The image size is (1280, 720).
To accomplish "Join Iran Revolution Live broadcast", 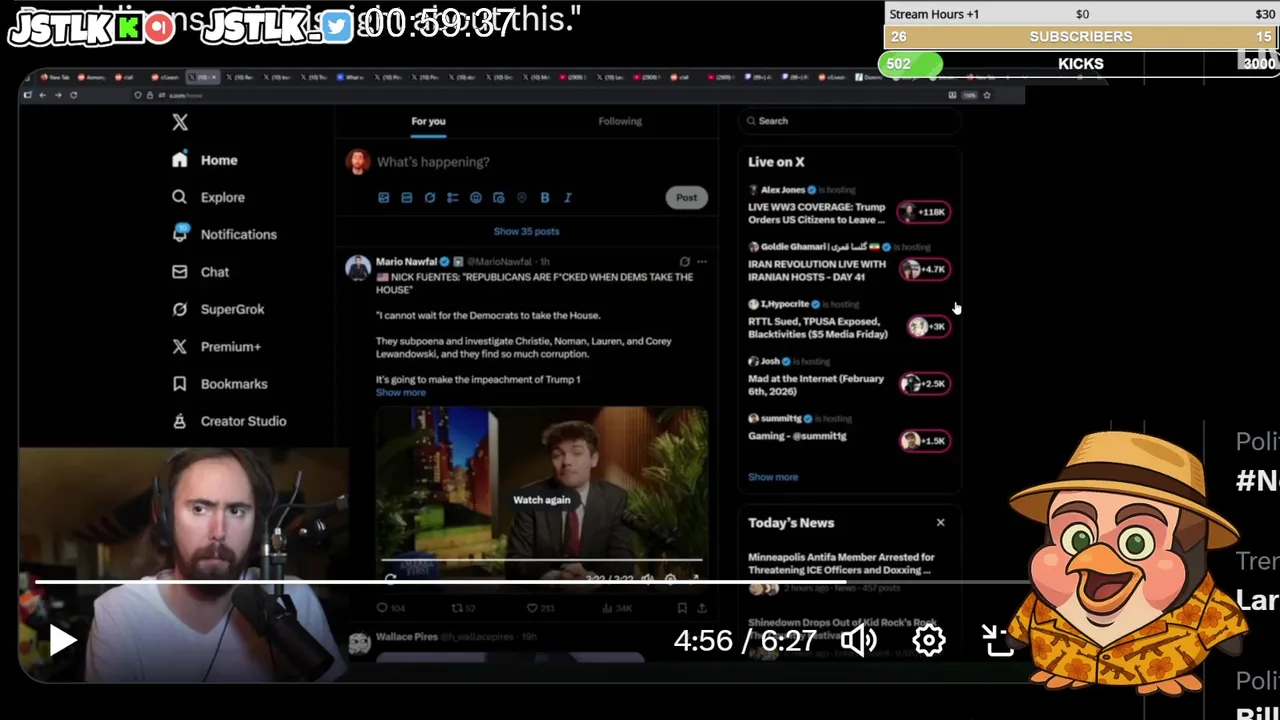I will [849, 264].
